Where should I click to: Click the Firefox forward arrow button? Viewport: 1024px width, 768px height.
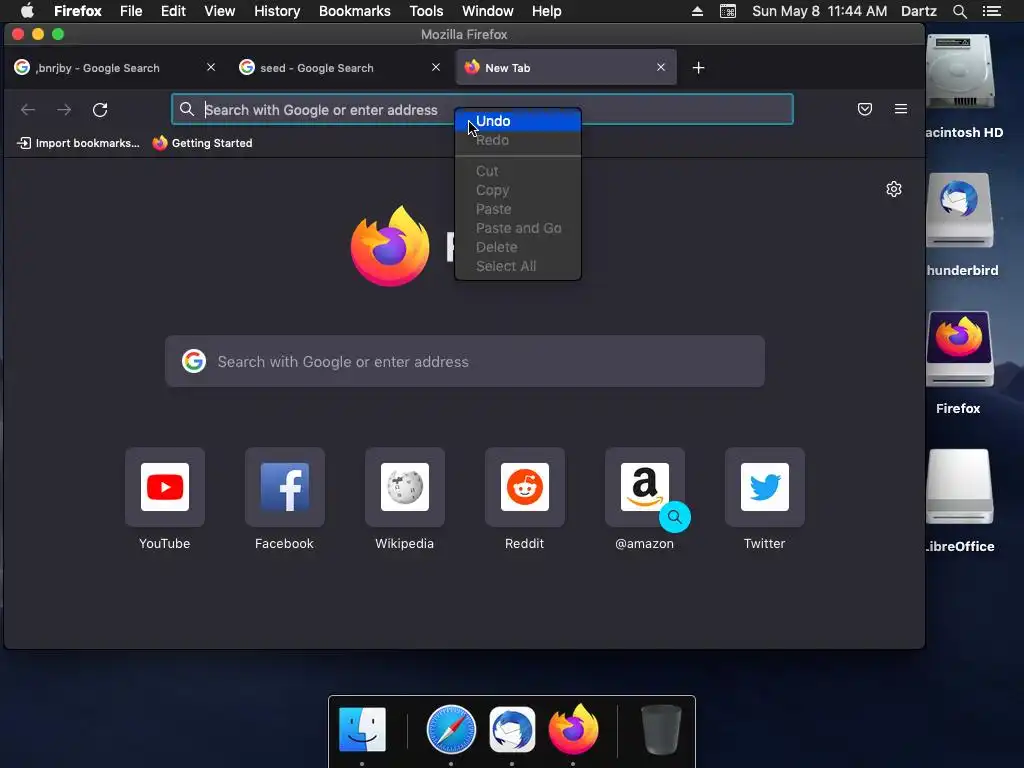coord(64,110)
